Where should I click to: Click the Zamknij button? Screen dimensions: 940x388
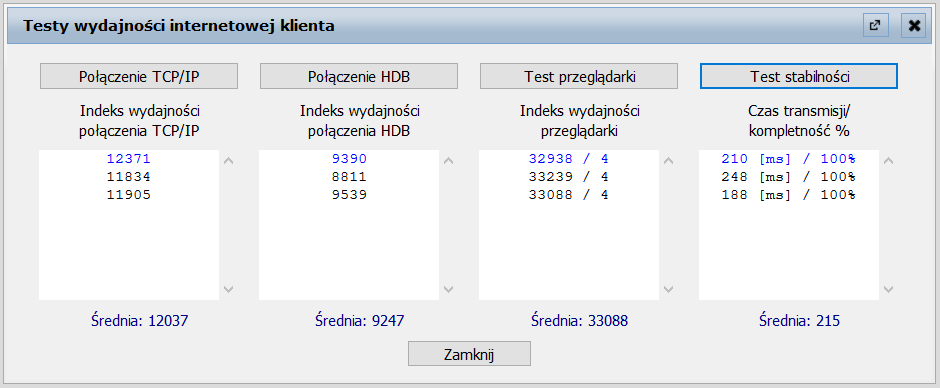pyautogui.click(x=469, y=354)
